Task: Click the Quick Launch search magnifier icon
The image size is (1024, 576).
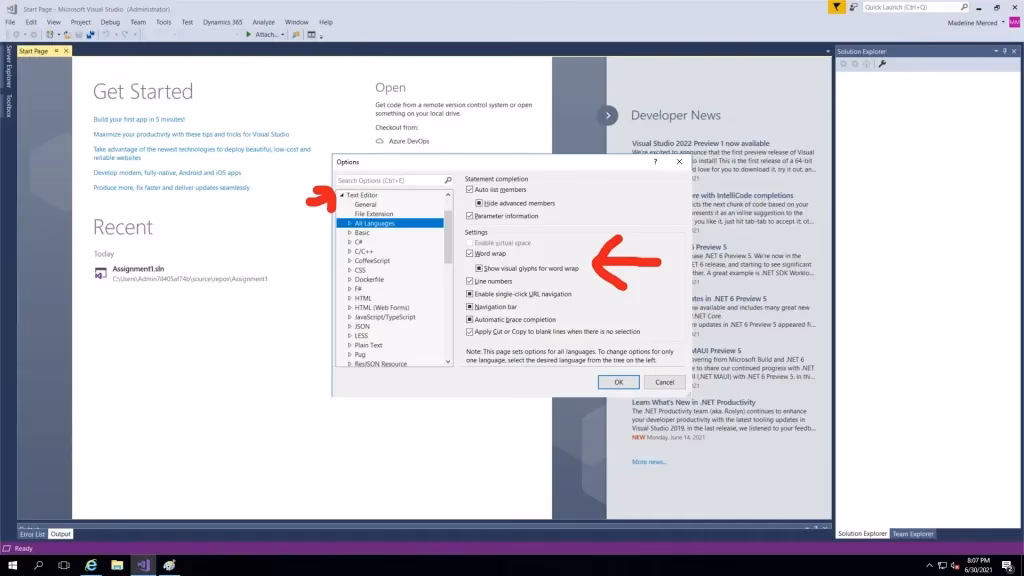Action: tap(964, 7)
